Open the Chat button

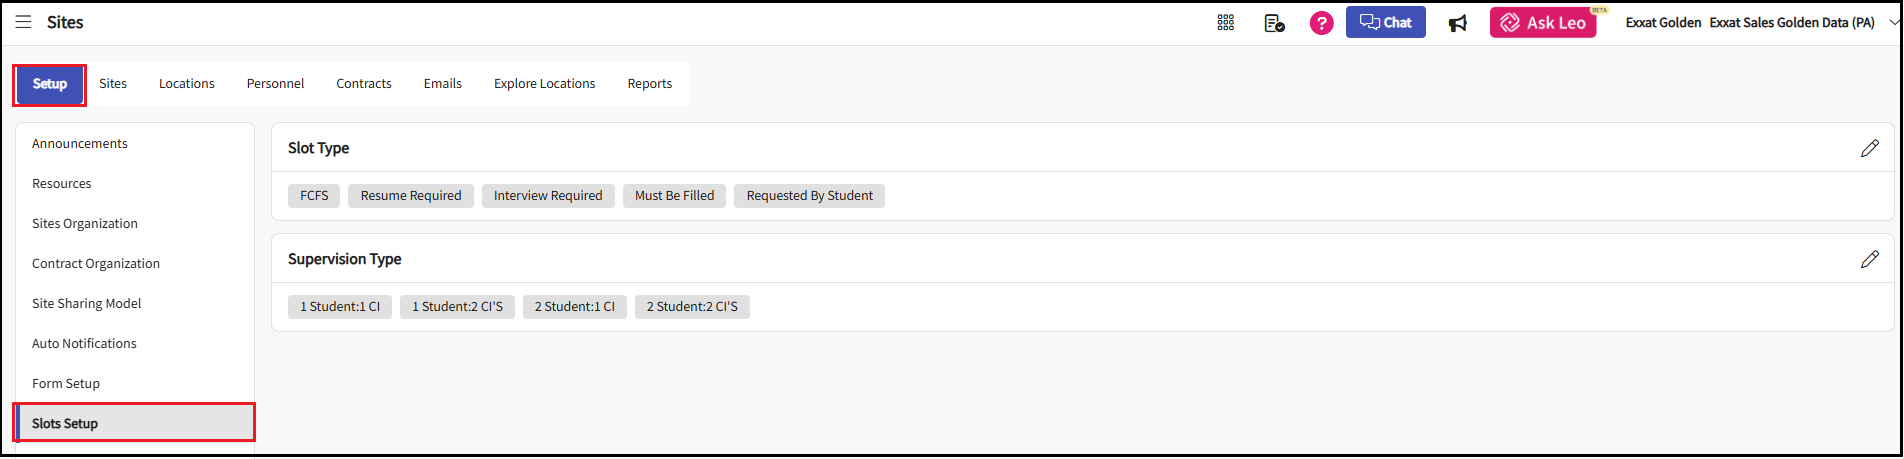point(1385,22)
